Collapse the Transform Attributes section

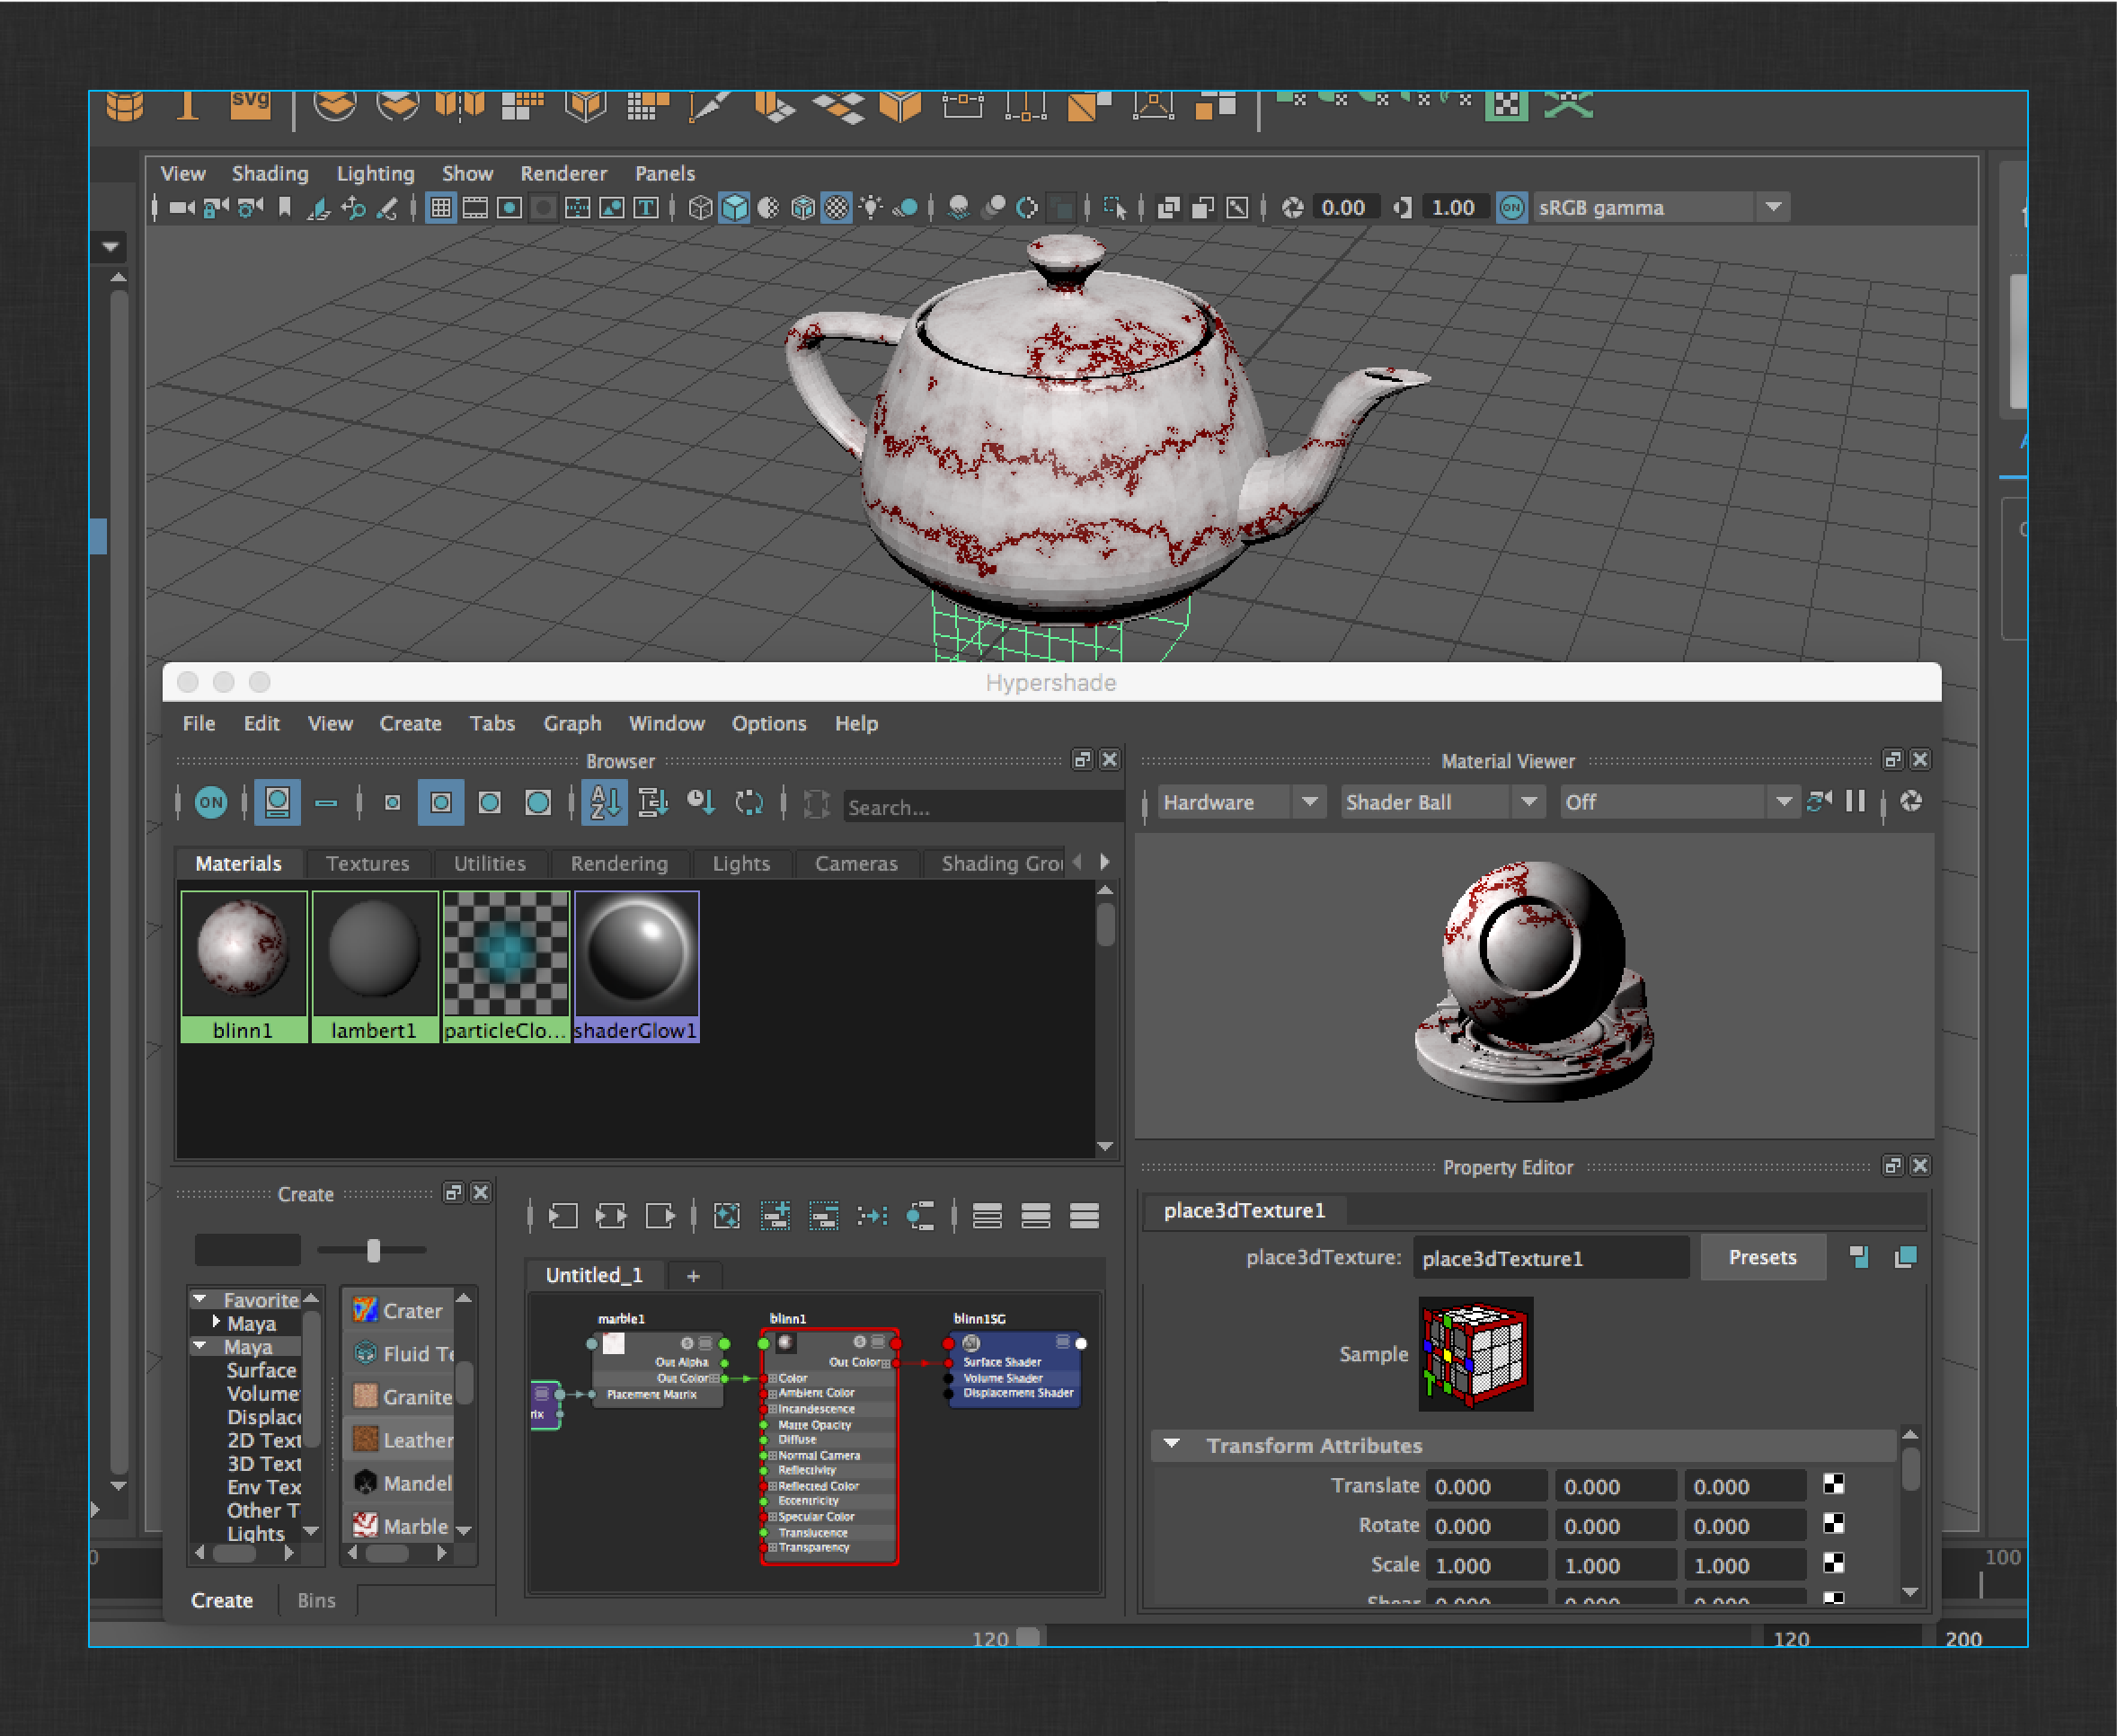click(1172, 1445)
